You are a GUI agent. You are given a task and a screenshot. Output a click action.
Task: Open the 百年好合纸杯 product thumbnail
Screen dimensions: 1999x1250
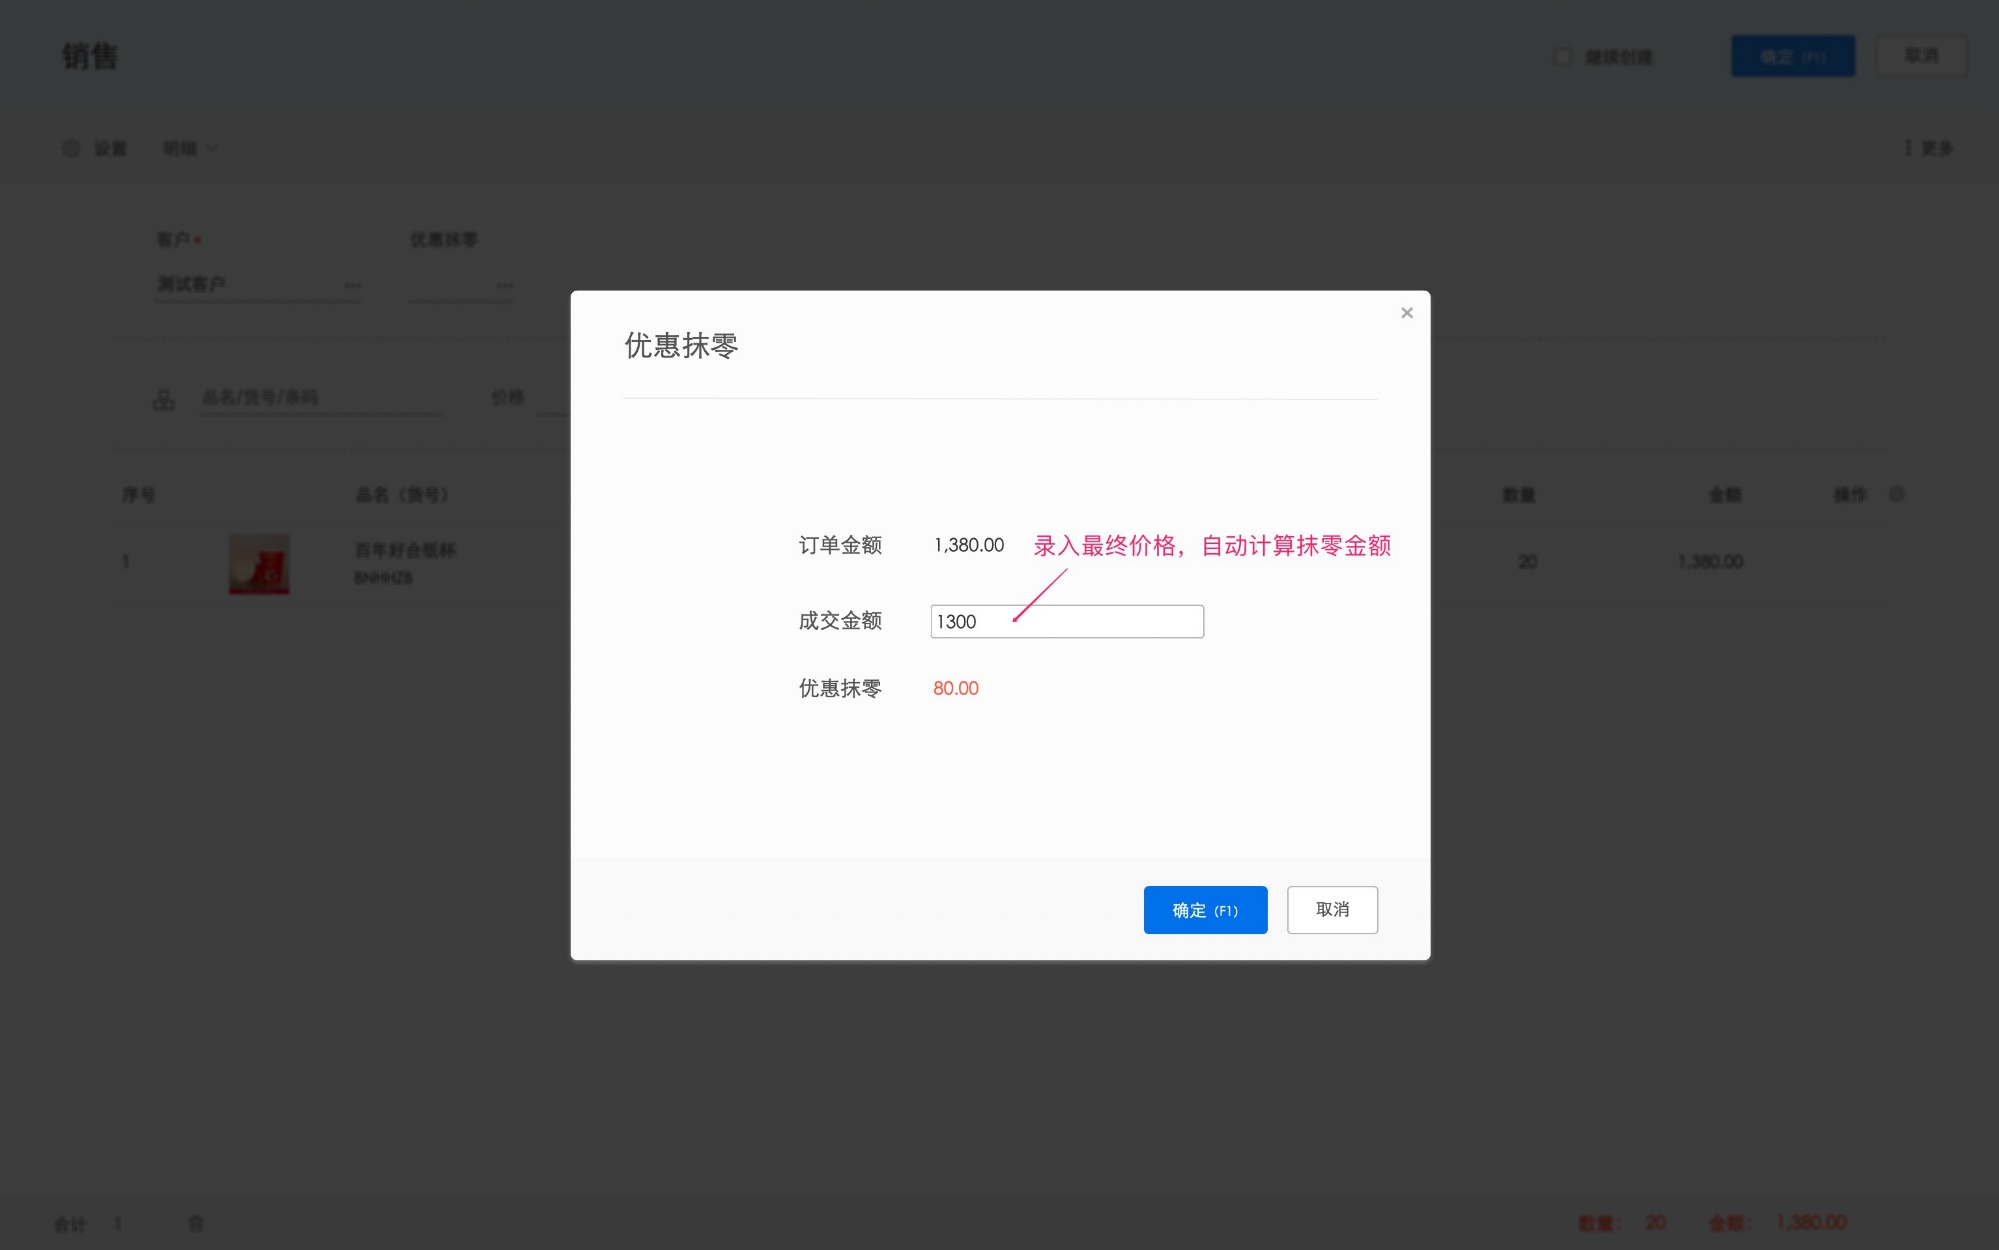click(259, 562)
